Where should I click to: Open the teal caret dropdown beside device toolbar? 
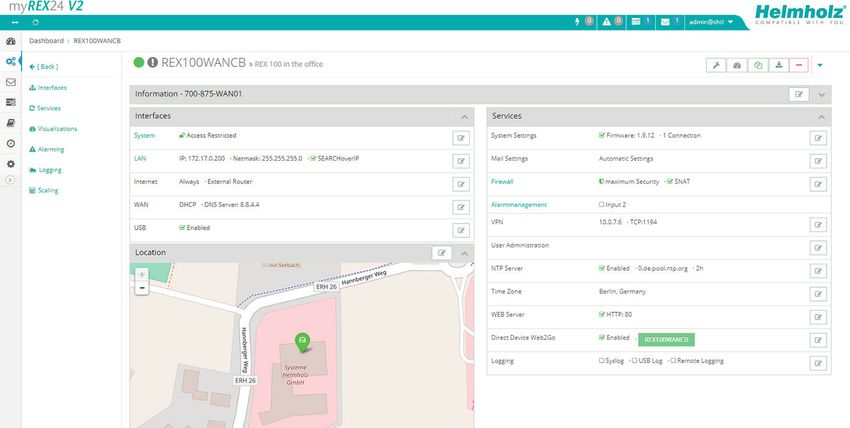(820, 66)
